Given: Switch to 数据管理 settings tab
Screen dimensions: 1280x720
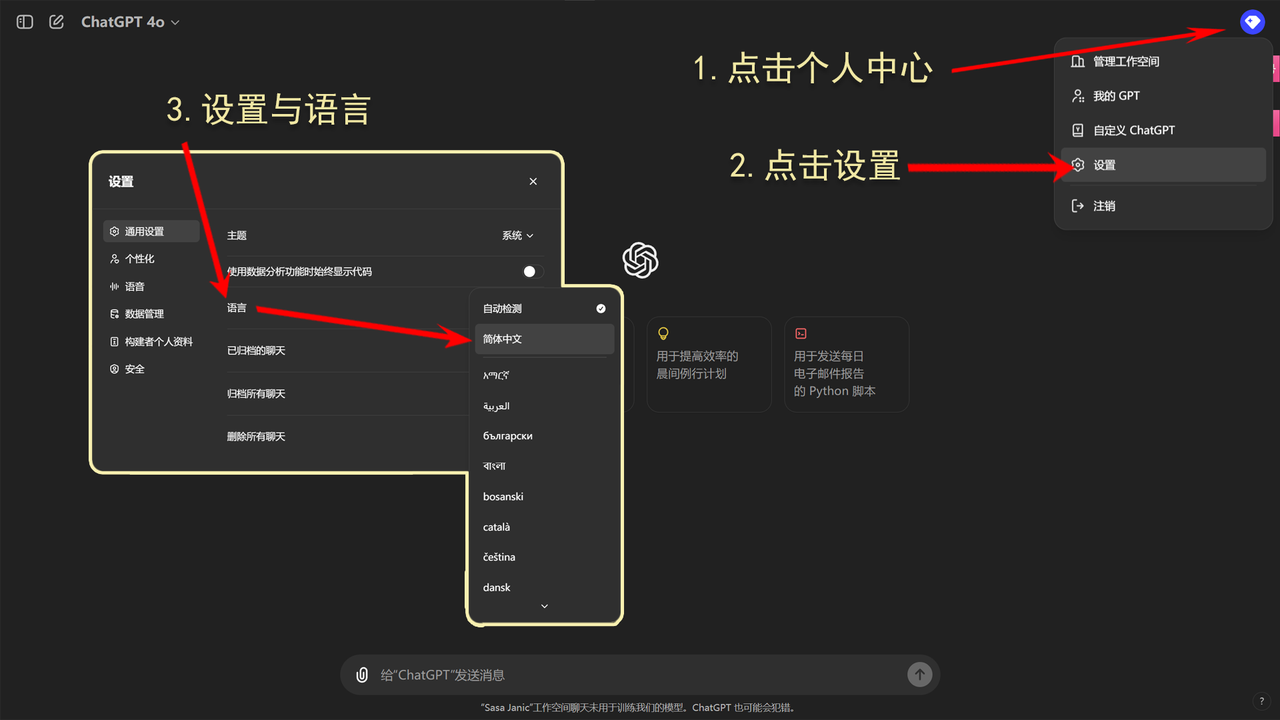Looking at the screenshot, I should coord(151,314).
